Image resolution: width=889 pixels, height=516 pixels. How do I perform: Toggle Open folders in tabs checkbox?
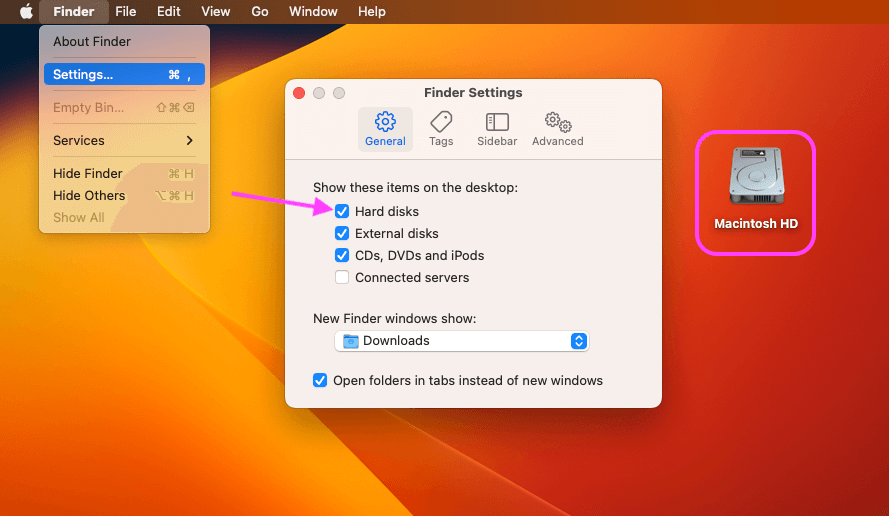coord(320,380)
